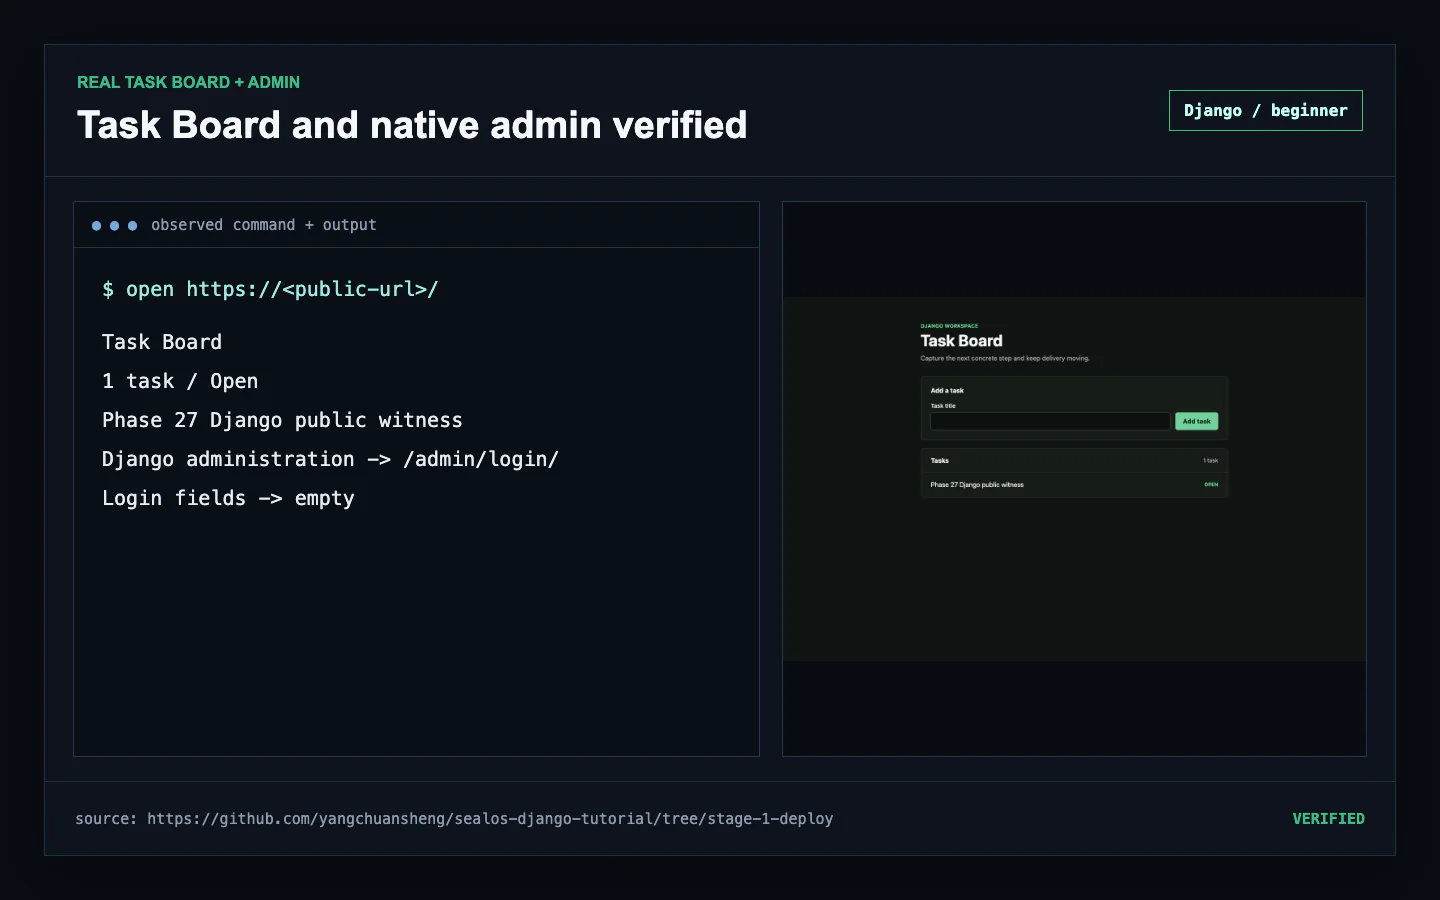The image size is (1440, 900).
Task: Click the 'open https://<public-url>/' command line
Action: point(270,289)
